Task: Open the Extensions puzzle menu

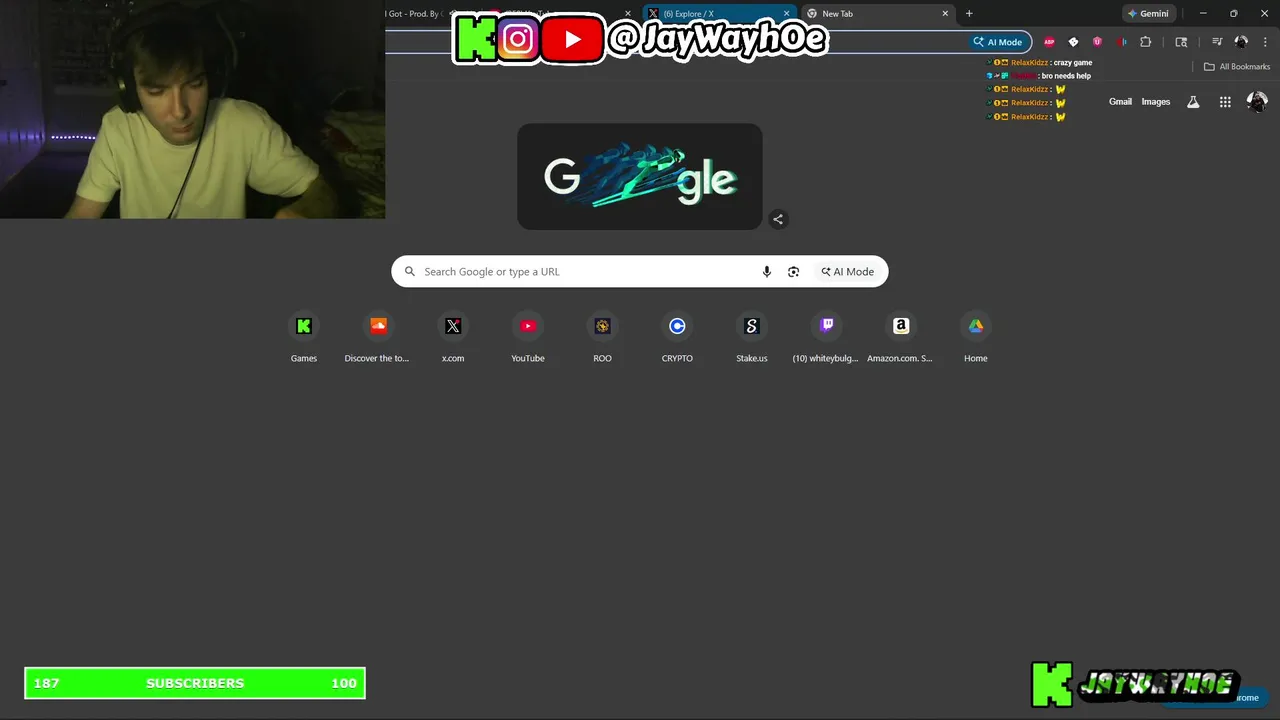Action: point(1146,42)
